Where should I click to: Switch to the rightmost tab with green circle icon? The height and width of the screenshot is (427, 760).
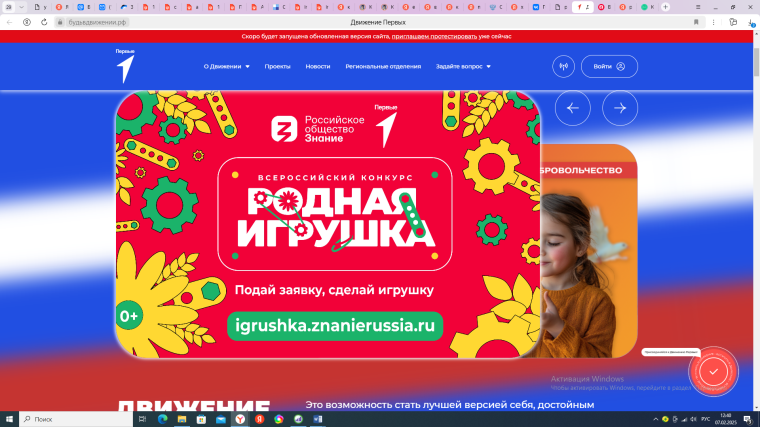(648, 7)
